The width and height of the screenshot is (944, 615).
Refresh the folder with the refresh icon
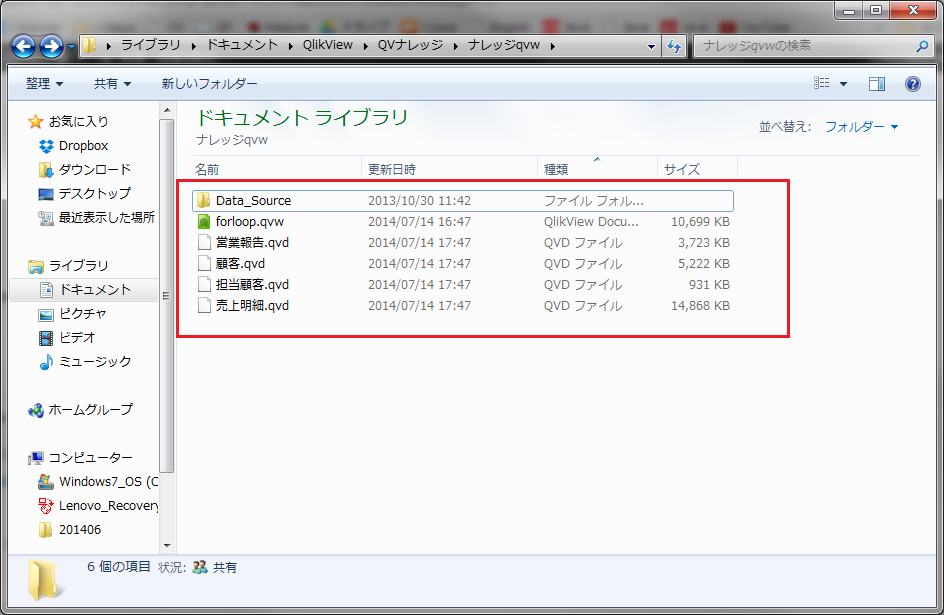click(x=674, y=46)
